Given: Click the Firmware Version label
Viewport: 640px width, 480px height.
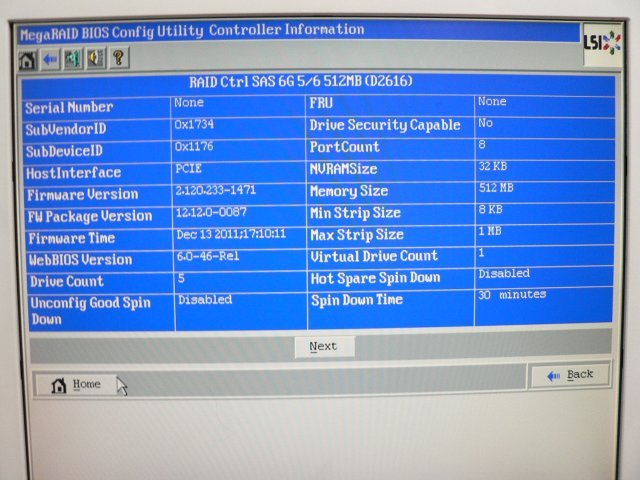Looking at the screenshot, I should (83, 194).
